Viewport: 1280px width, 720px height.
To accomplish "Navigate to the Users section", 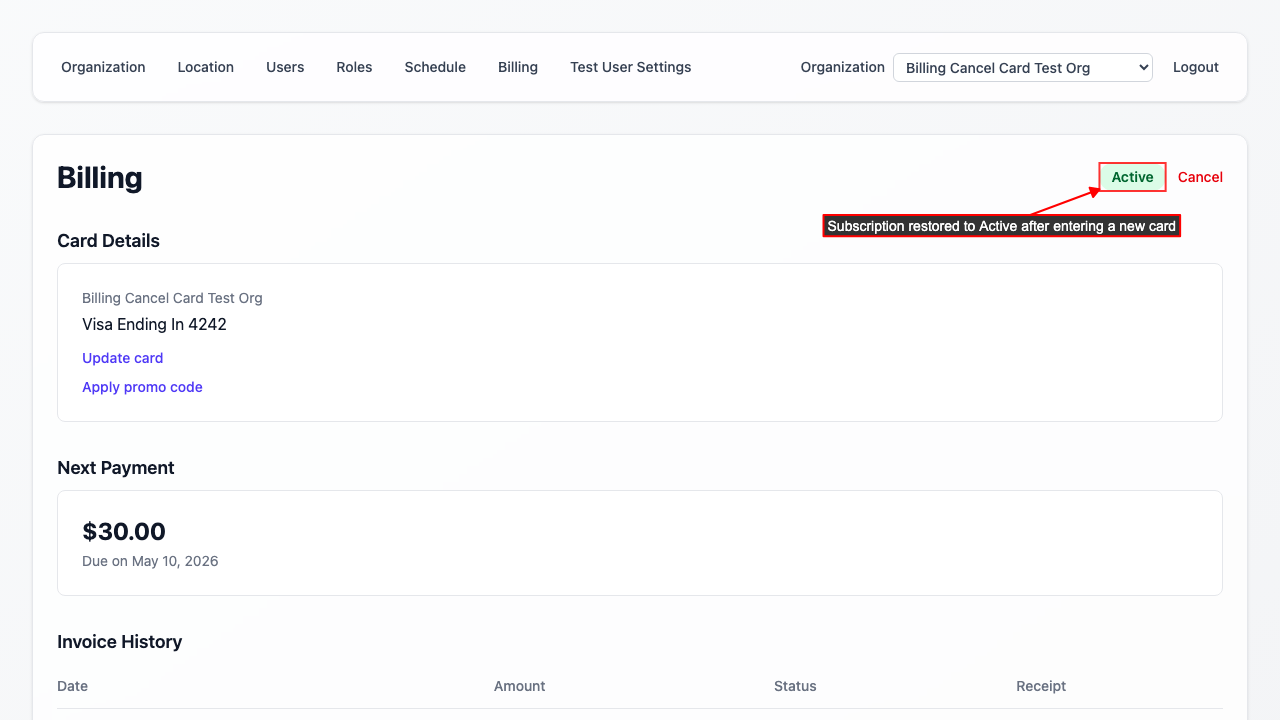I will tap(285, 67).
